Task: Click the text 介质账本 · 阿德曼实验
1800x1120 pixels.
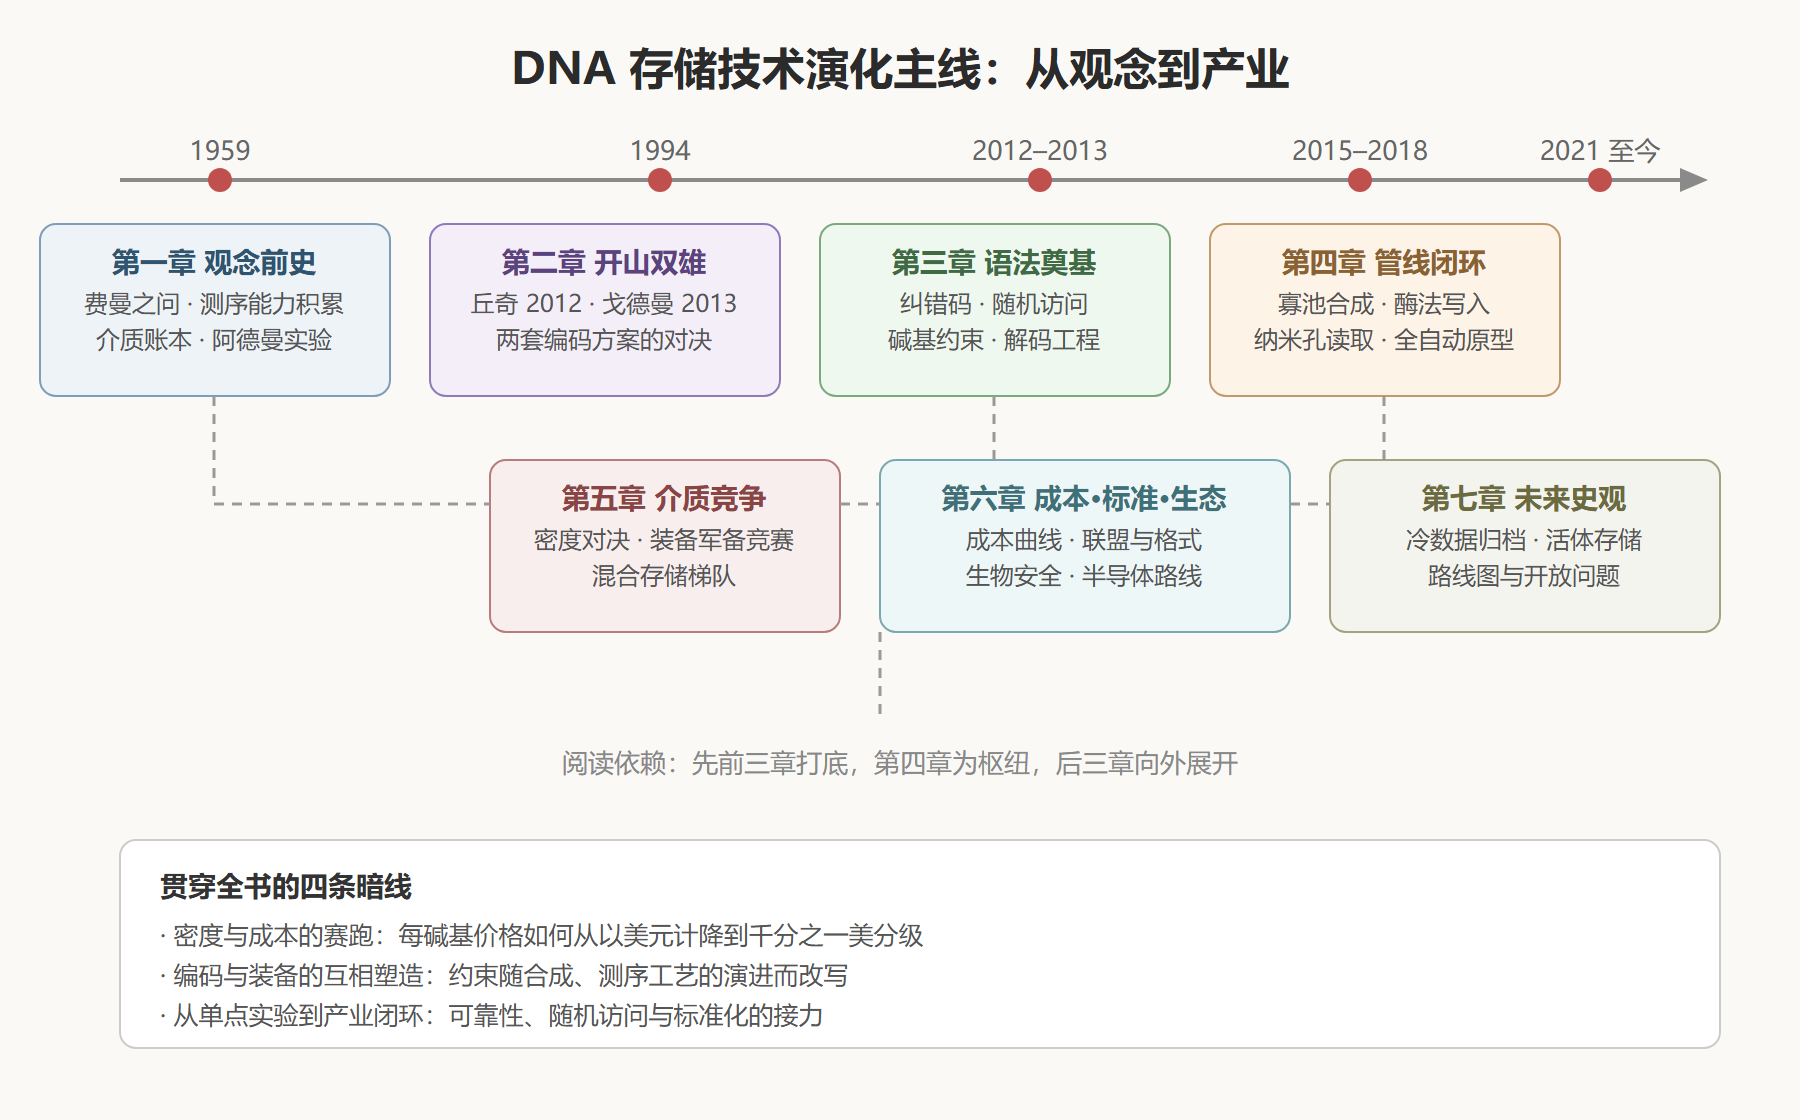Action: coord(214,340)
